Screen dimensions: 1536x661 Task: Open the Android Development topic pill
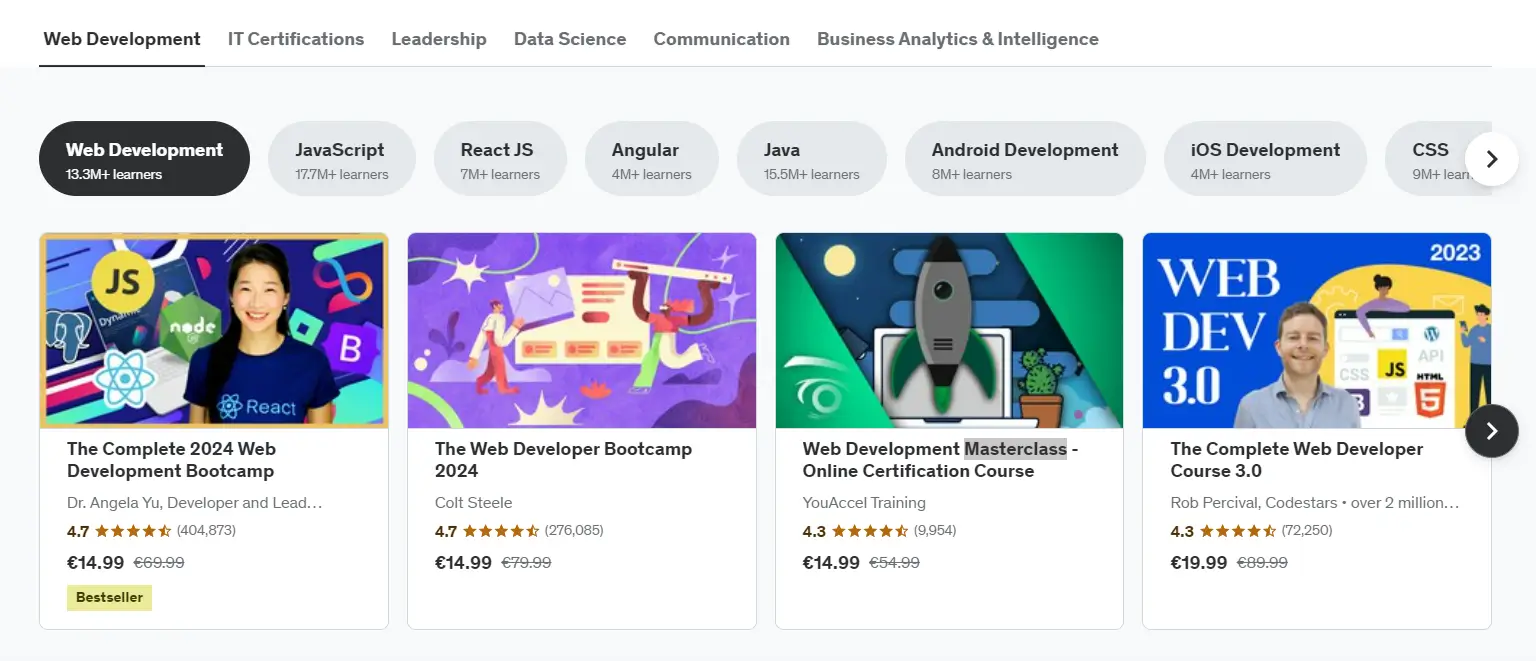1024,159
